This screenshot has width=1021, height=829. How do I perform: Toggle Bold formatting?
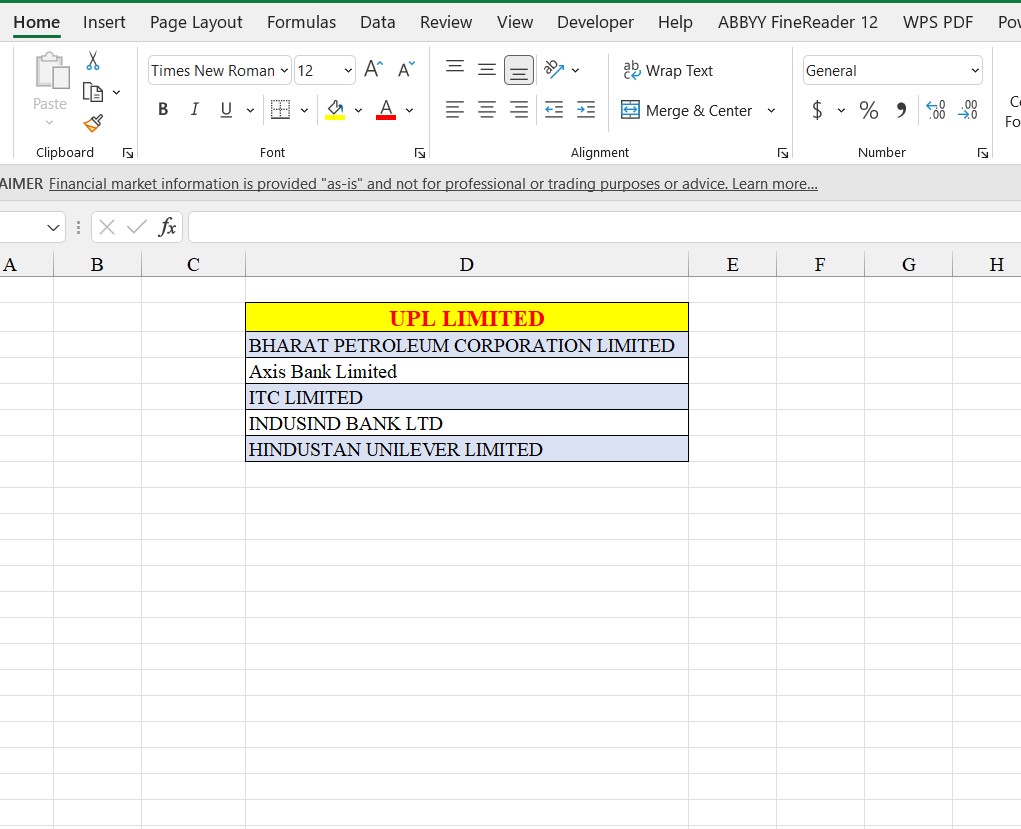pos(163,109)
